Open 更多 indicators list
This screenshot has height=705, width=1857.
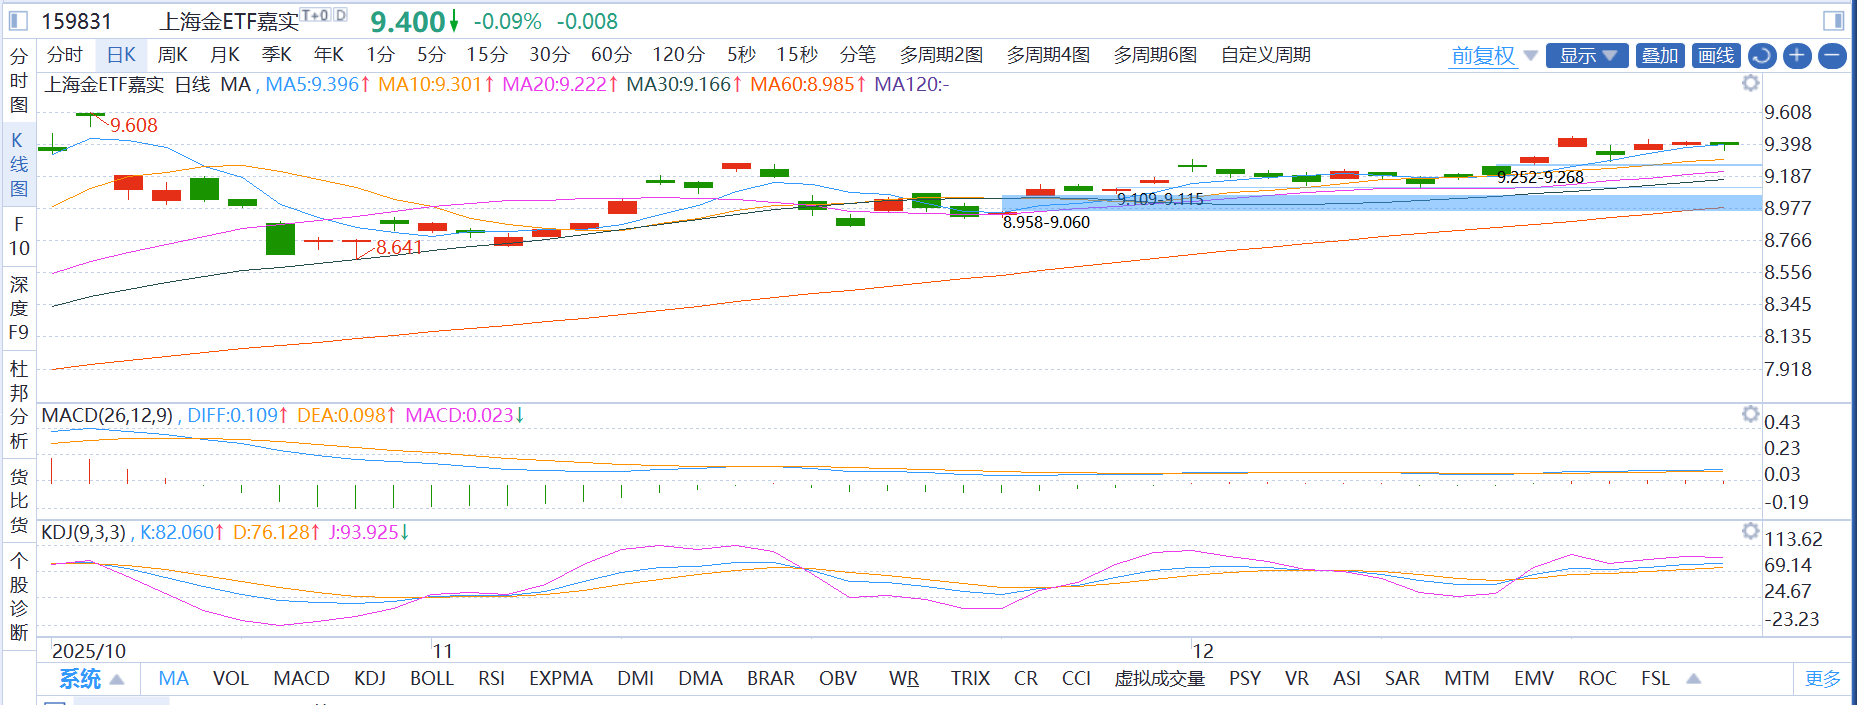tap(1823, 679)
